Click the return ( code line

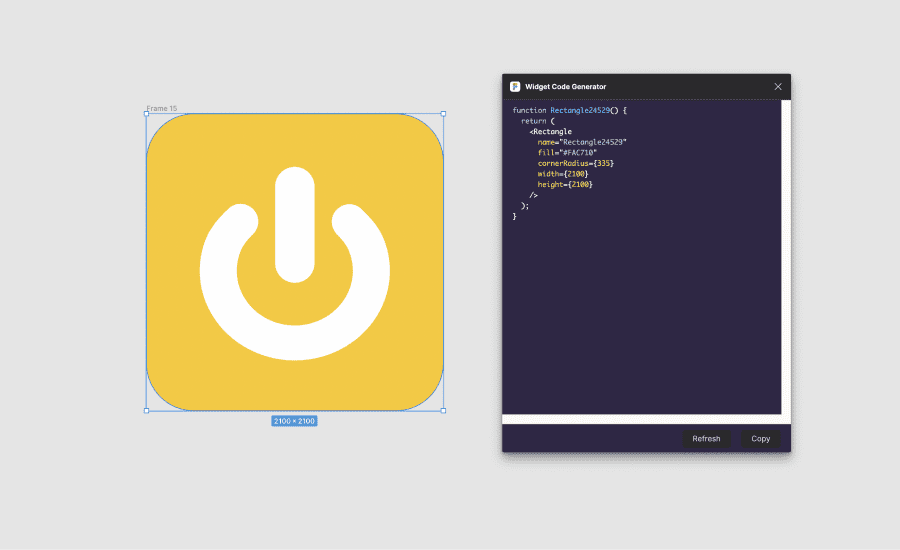click(538, 121)
